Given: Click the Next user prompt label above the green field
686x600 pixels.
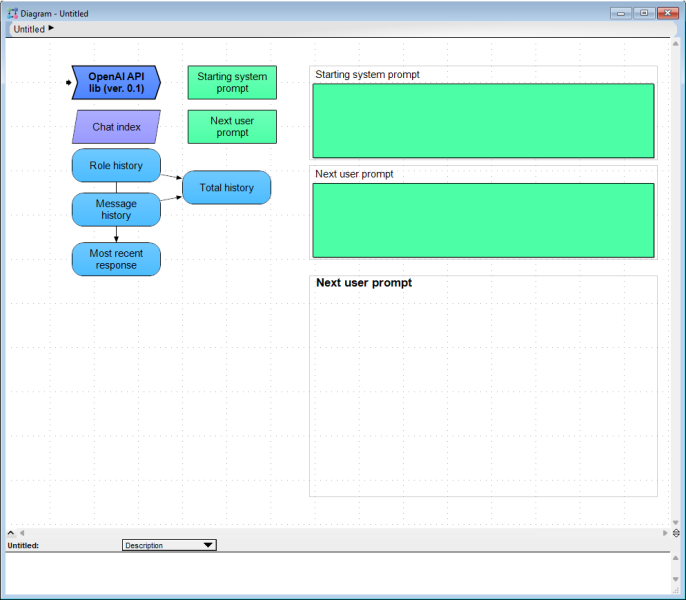Looking at the screenshot, I should (354, 174).
